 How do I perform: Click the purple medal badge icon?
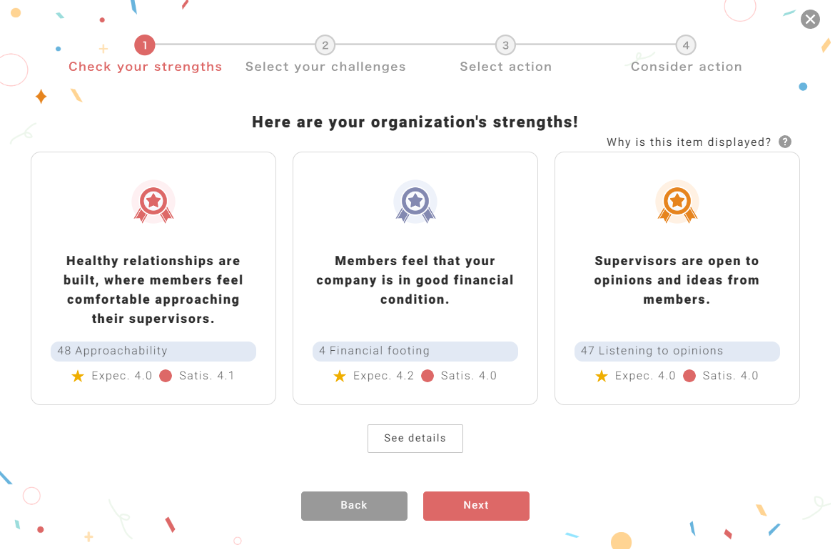(x=415, y=201)
